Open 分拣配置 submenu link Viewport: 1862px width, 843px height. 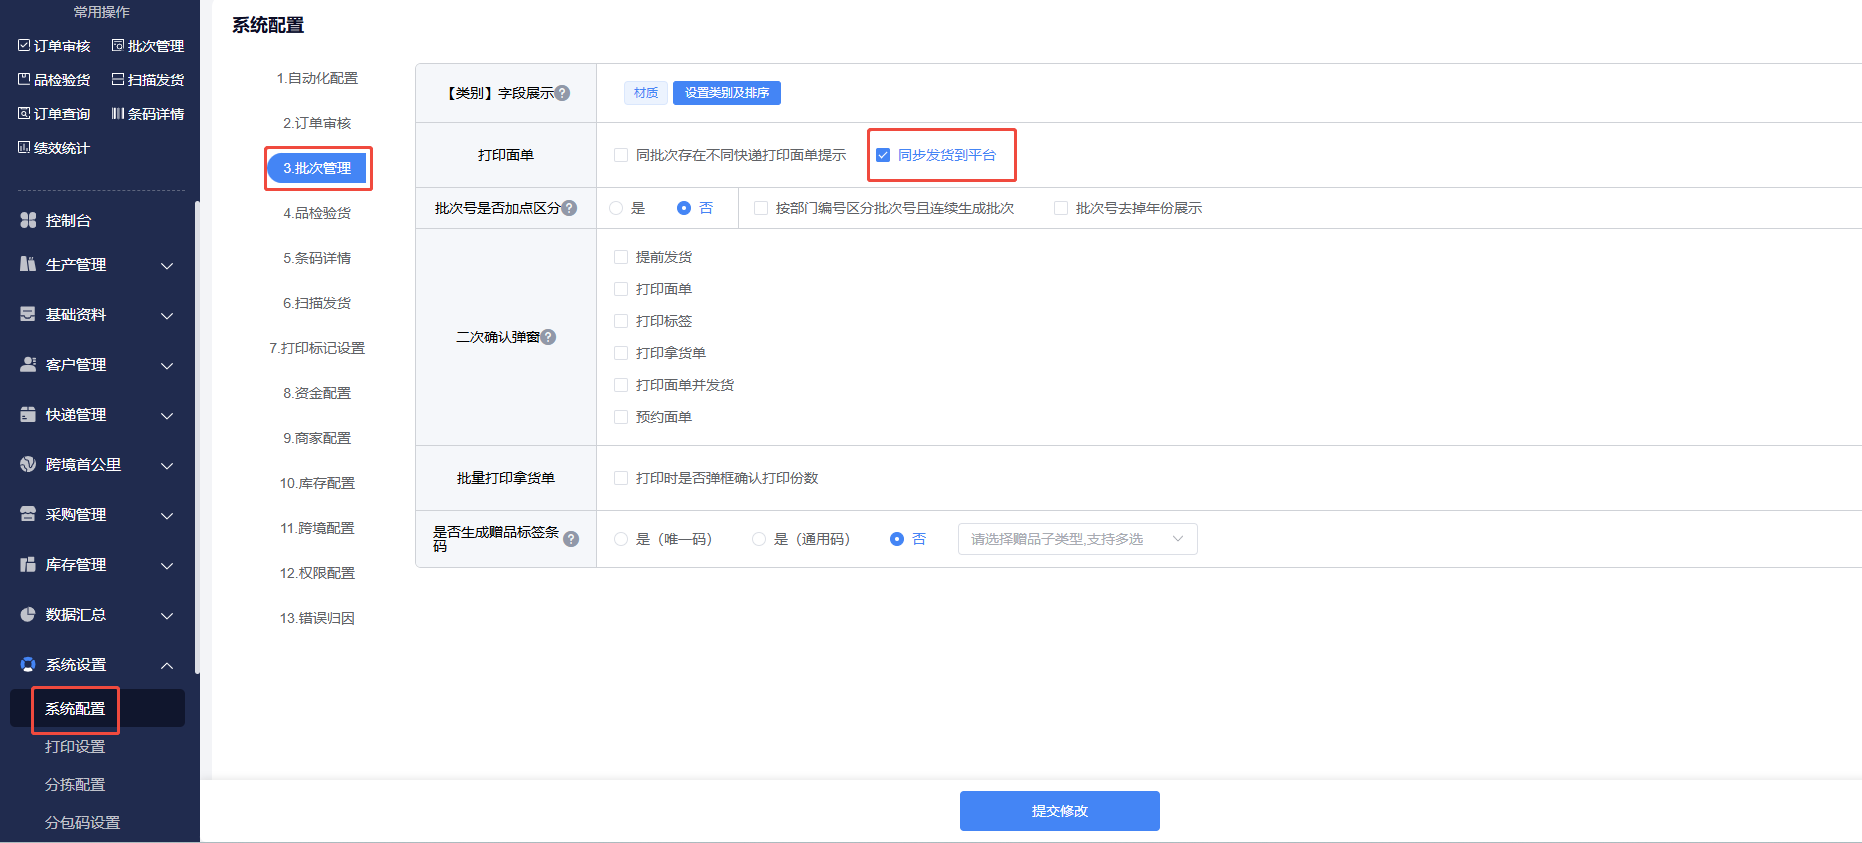point(75,784)
